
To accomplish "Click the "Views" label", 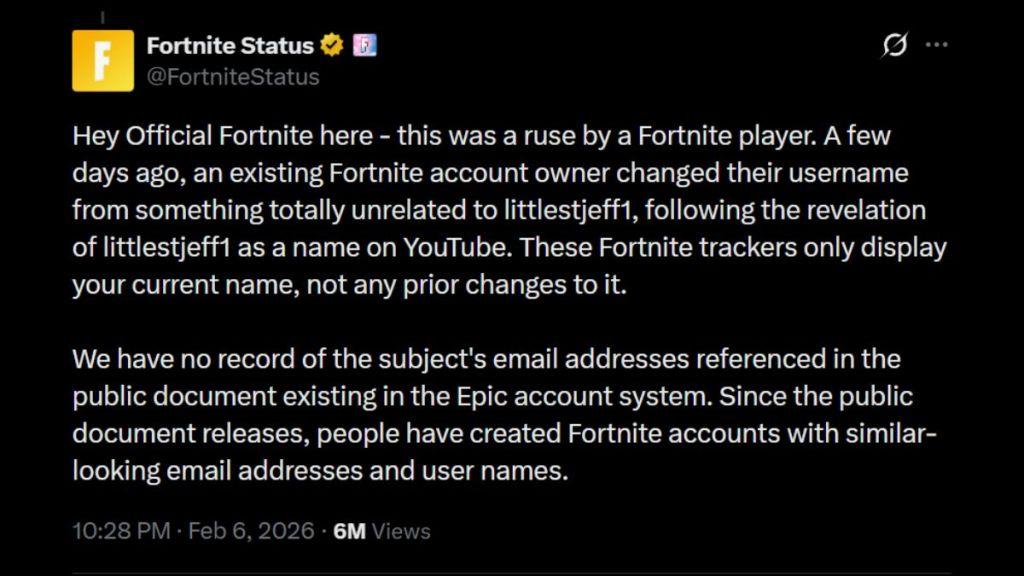I will pos(400,531).
